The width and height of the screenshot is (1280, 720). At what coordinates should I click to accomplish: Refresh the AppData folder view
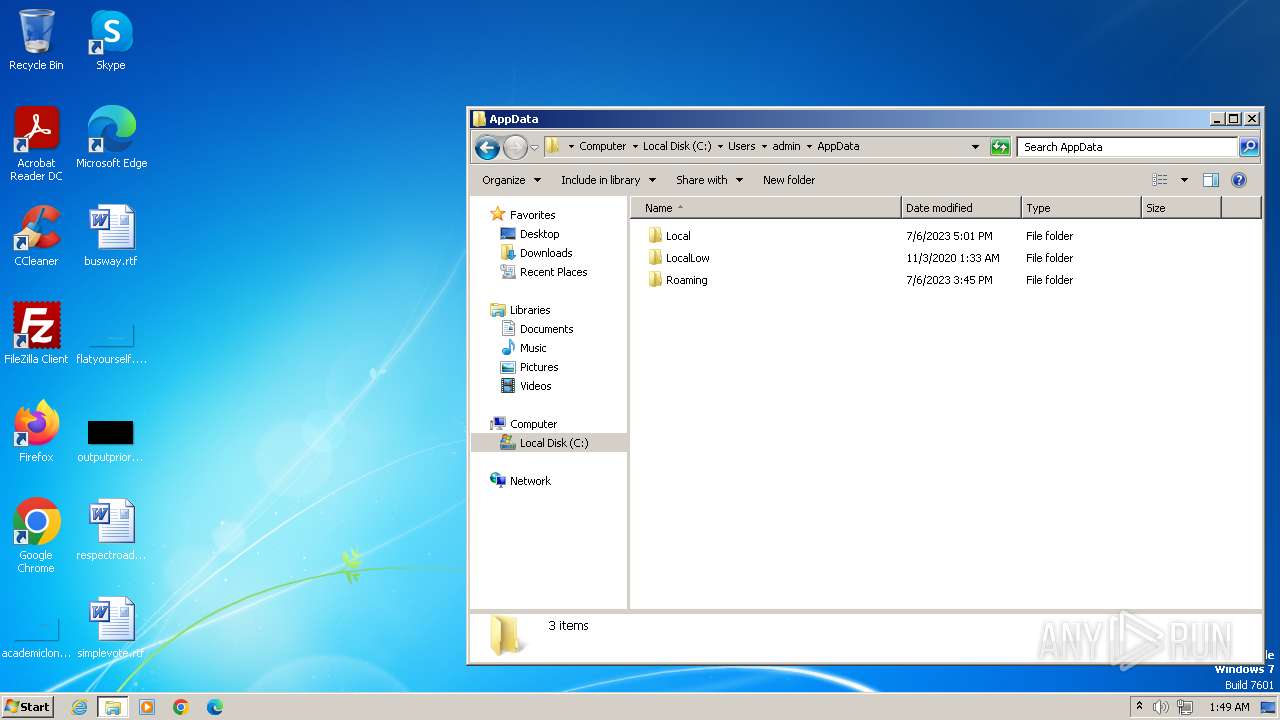[x=1000, y=147]
